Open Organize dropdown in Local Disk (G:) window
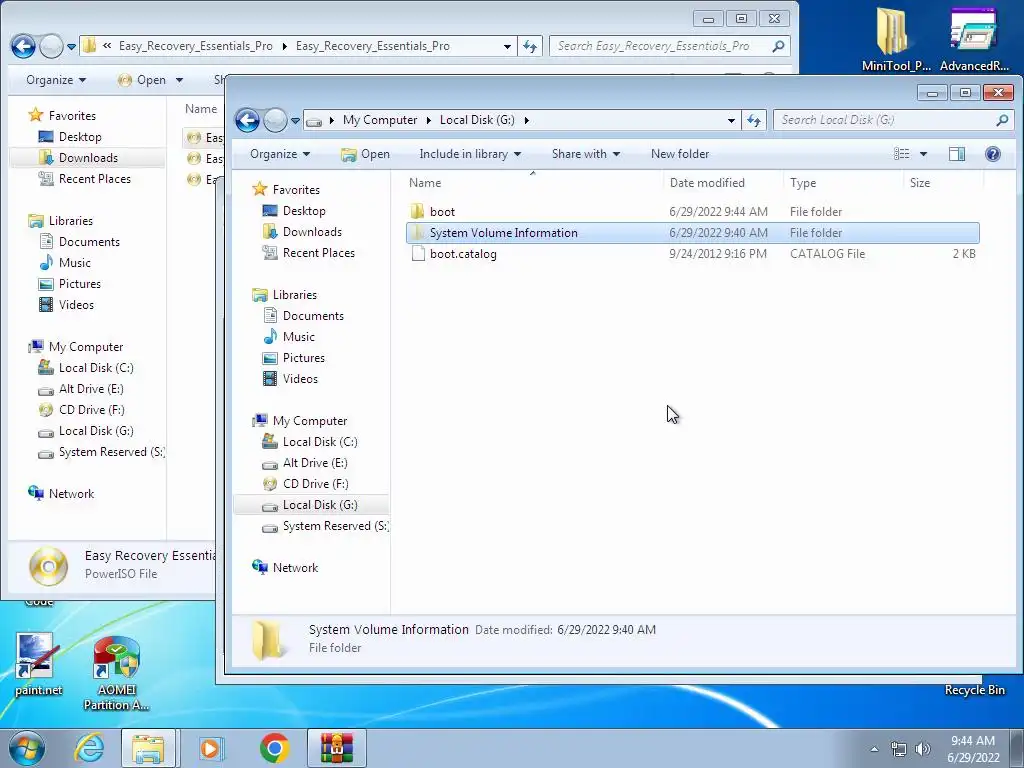This screenshot has width=1024, height=768. 280,154
